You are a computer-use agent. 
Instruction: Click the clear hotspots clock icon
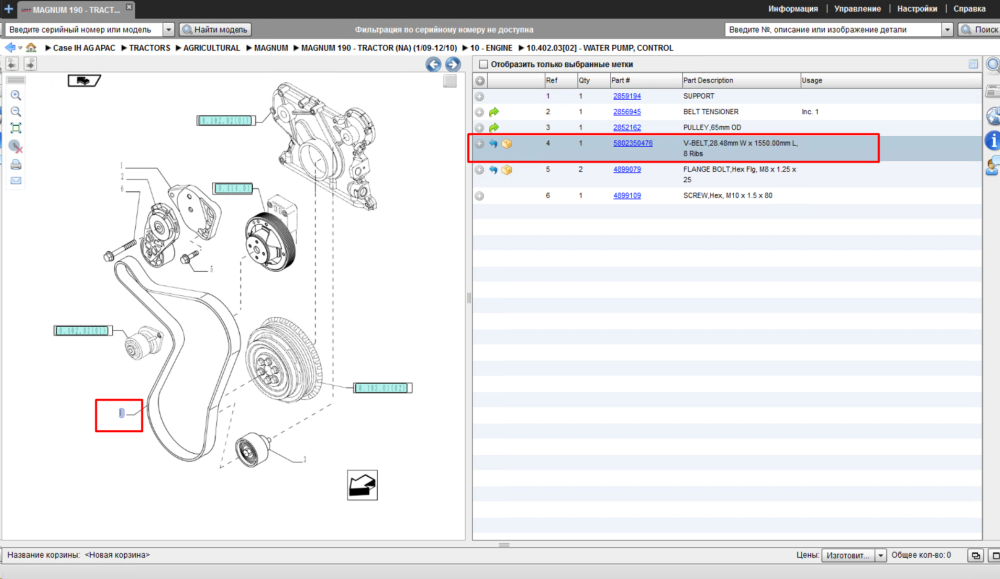[16, 147]
